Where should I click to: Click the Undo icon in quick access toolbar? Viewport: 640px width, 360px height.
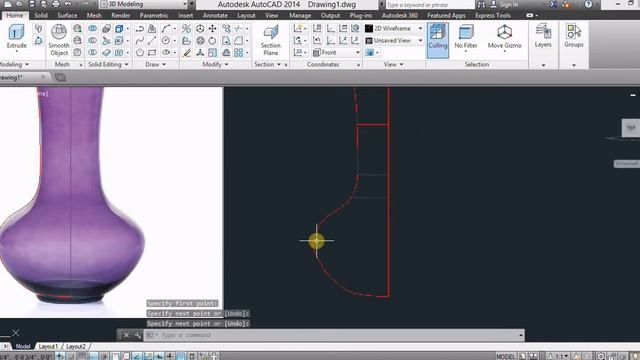click(x=68, y=4)
